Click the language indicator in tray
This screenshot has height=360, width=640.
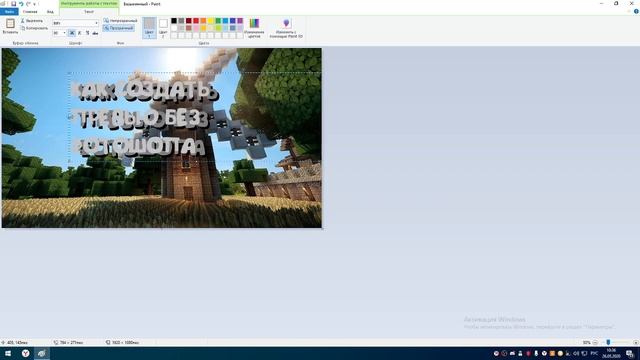[x=594, y=353]
